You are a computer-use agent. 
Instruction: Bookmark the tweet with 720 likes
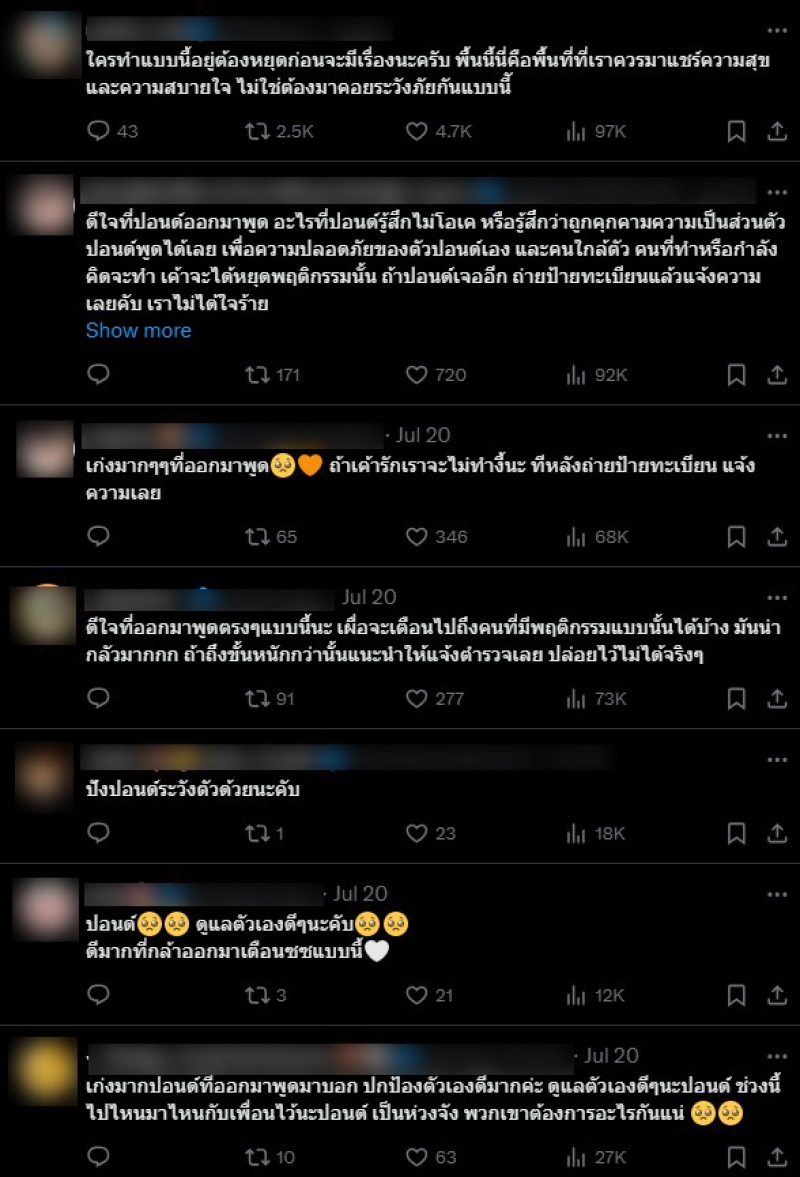[736, 375]
